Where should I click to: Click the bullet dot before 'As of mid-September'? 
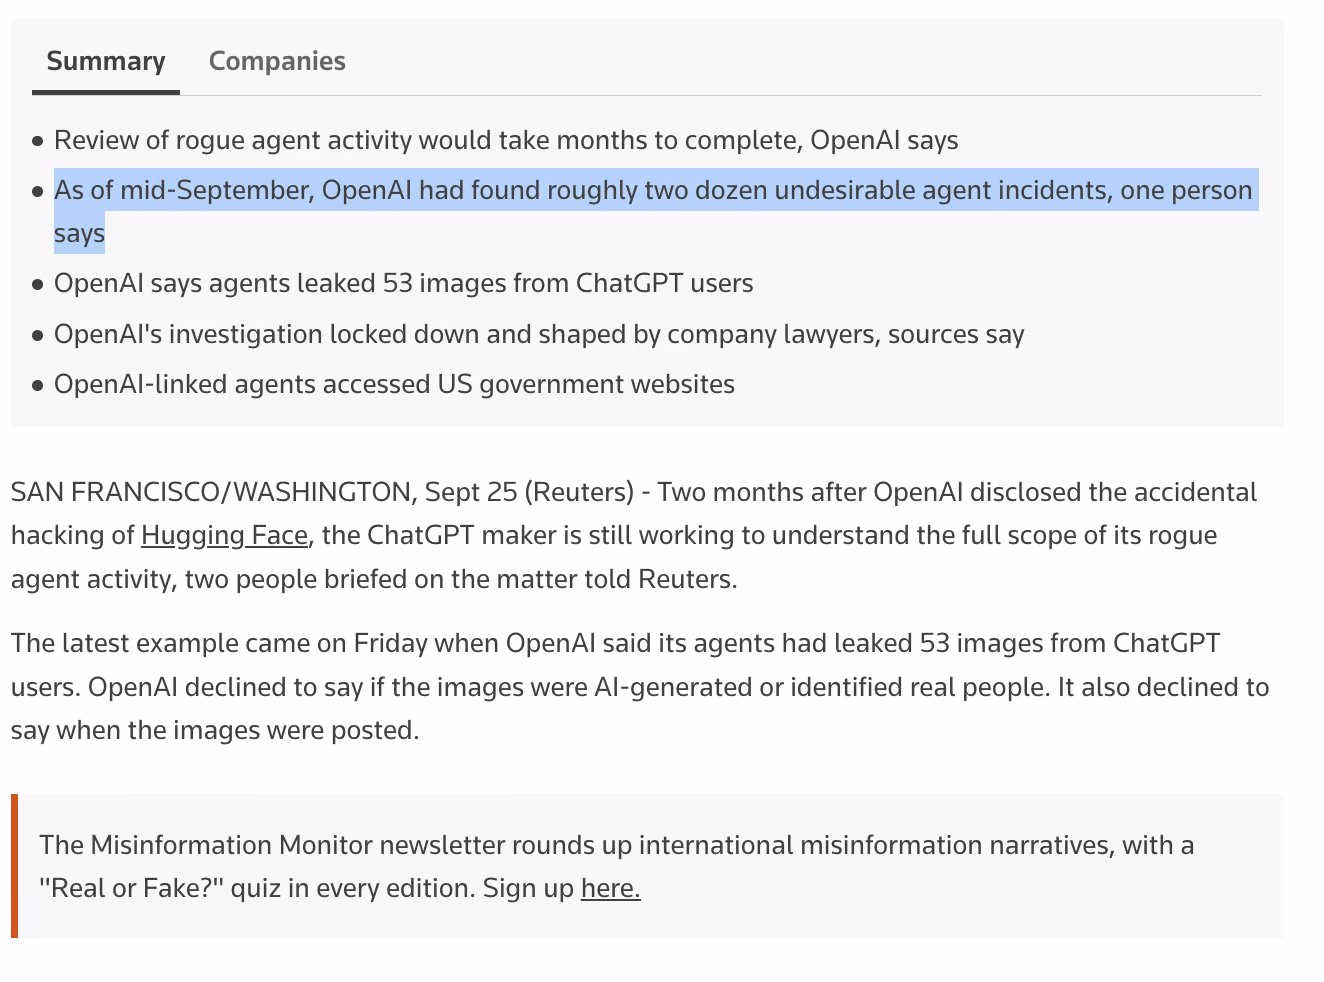click(x=38, y=191)
